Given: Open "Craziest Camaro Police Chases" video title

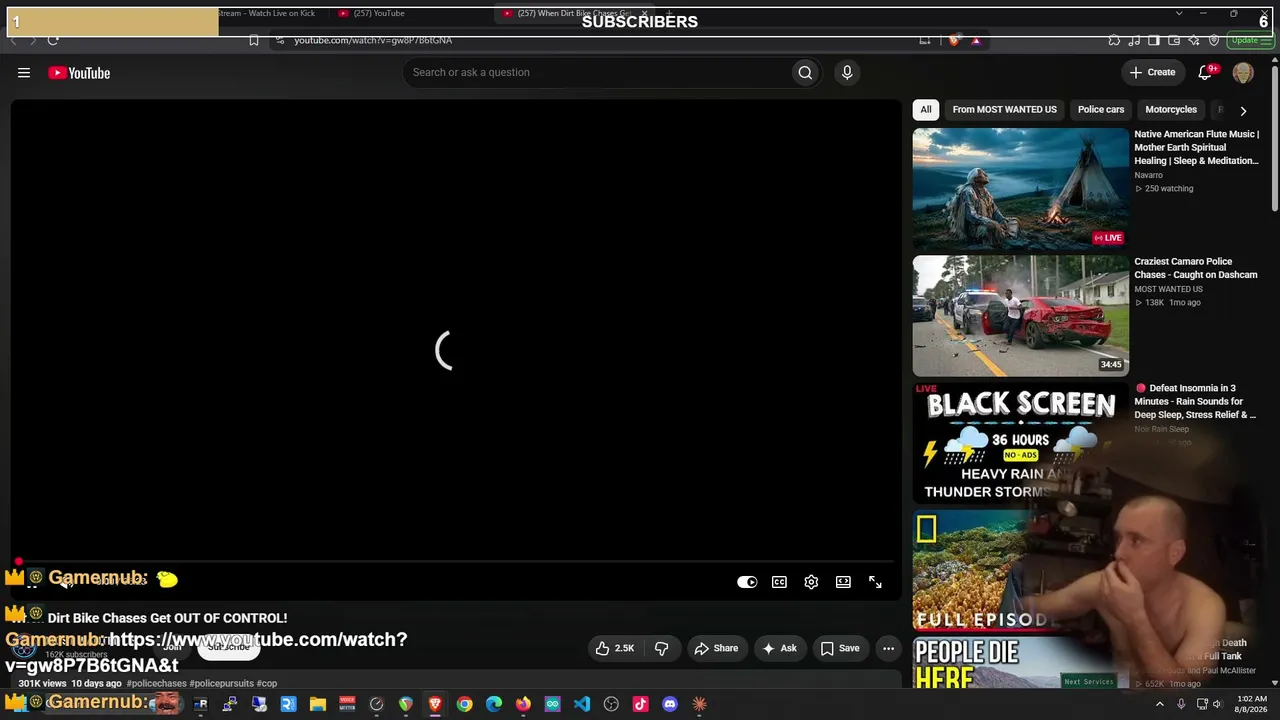Looking at the screenshot, I should pos(1196,268).
